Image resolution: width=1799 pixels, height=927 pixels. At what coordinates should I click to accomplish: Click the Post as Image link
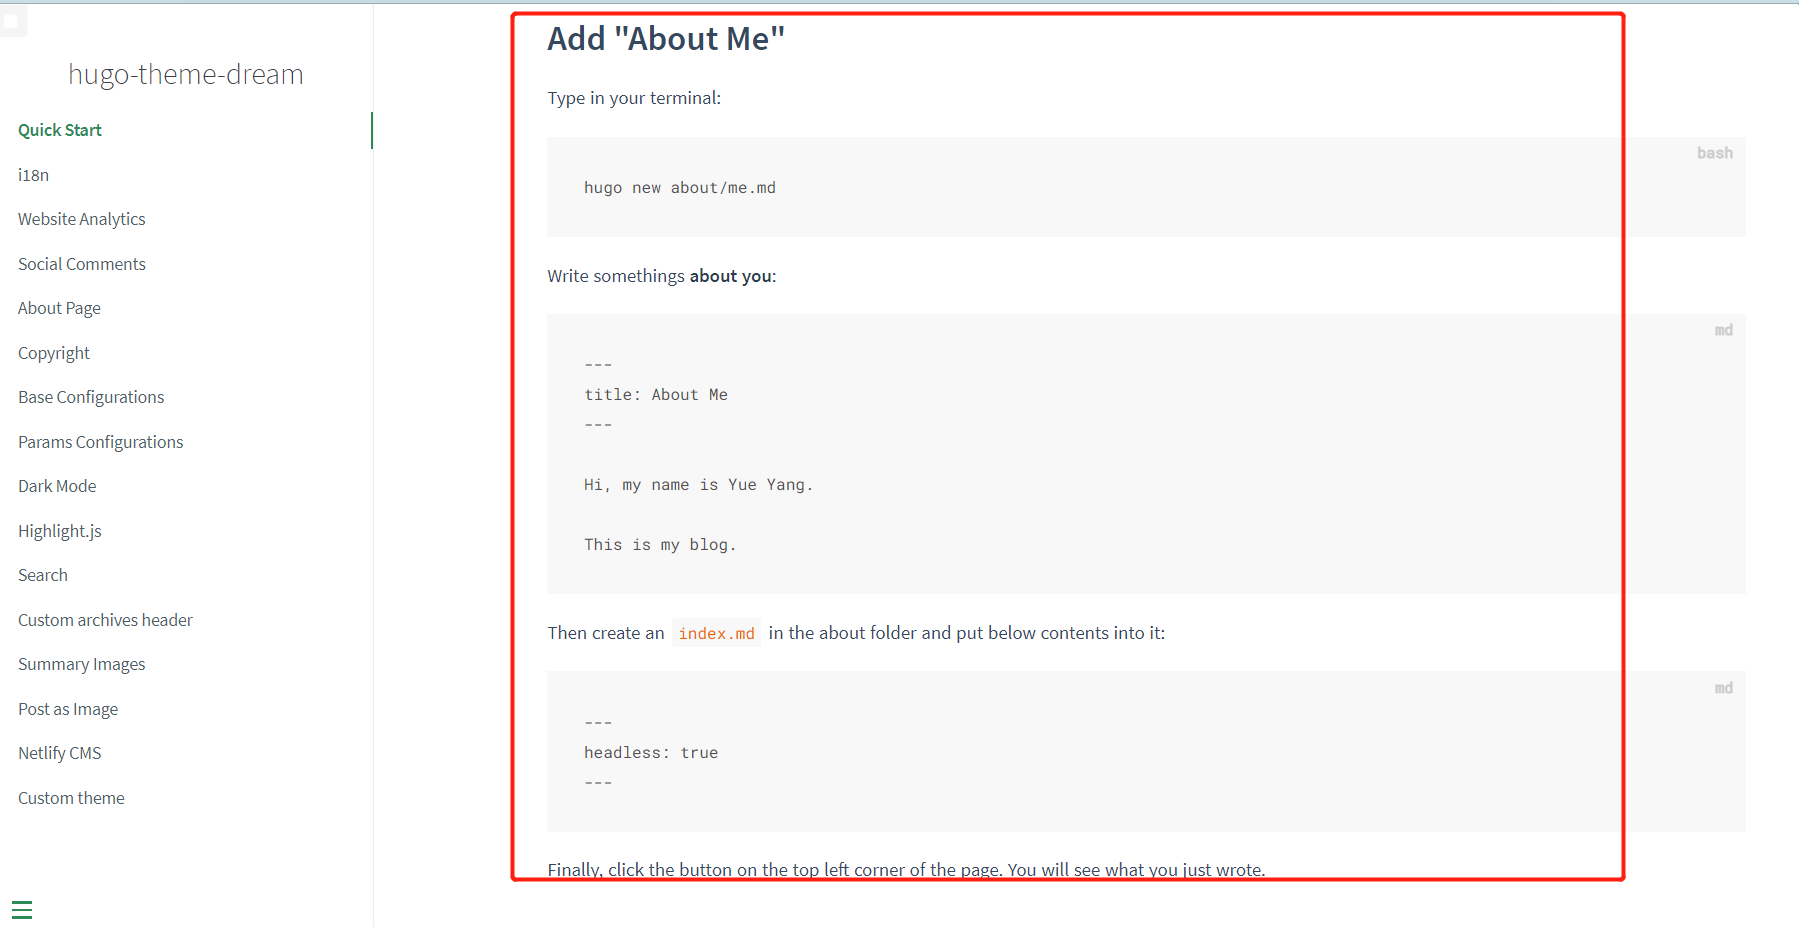tap(68, 709)
